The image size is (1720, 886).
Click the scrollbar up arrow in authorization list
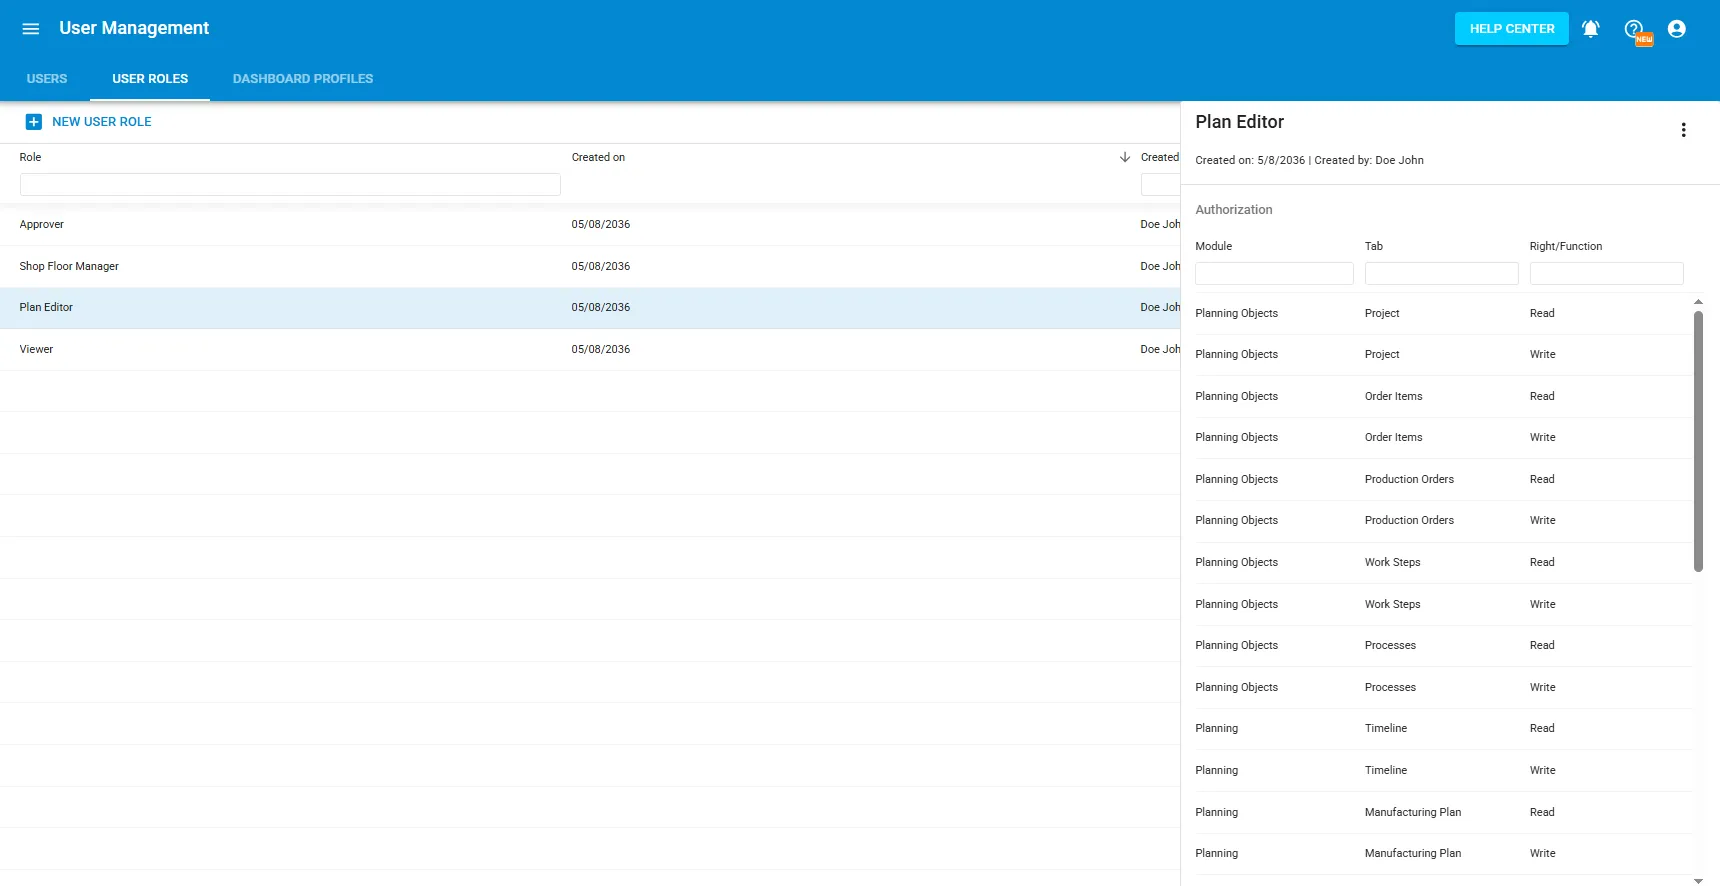coord(1698,301)
